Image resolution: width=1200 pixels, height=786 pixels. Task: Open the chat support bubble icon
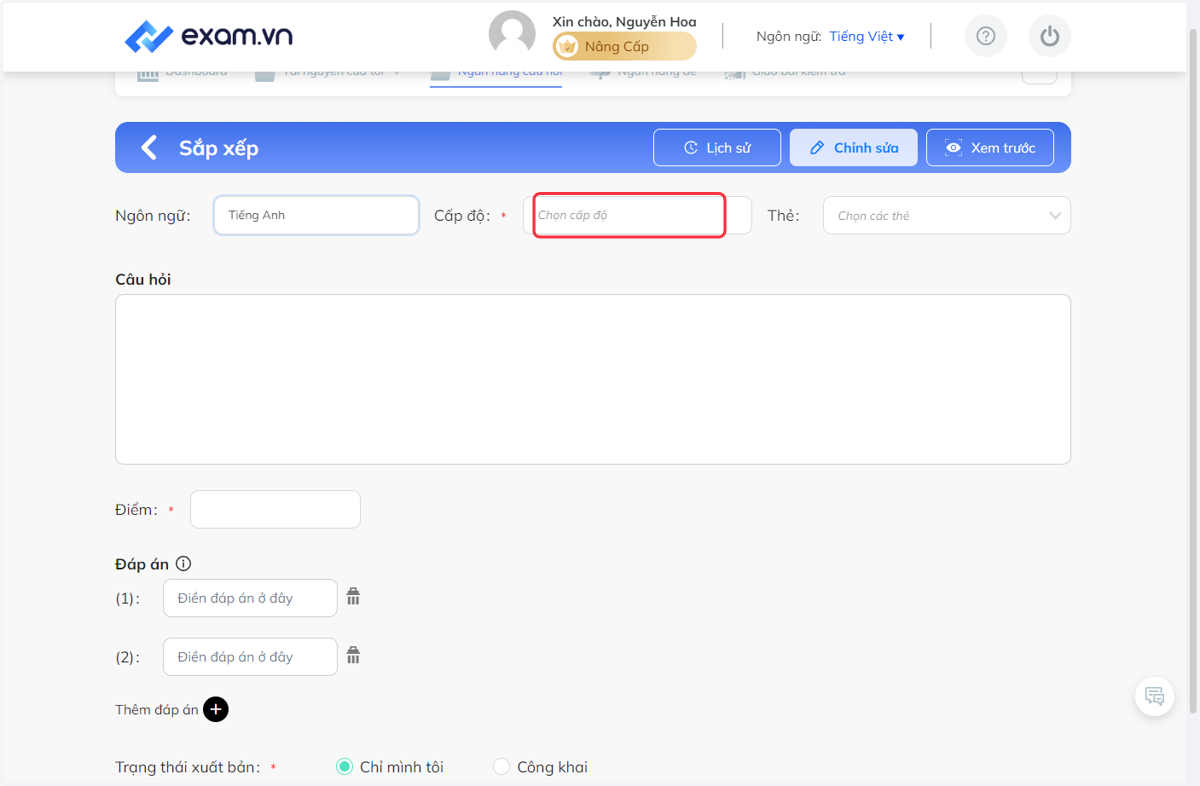coord(1155,696)
